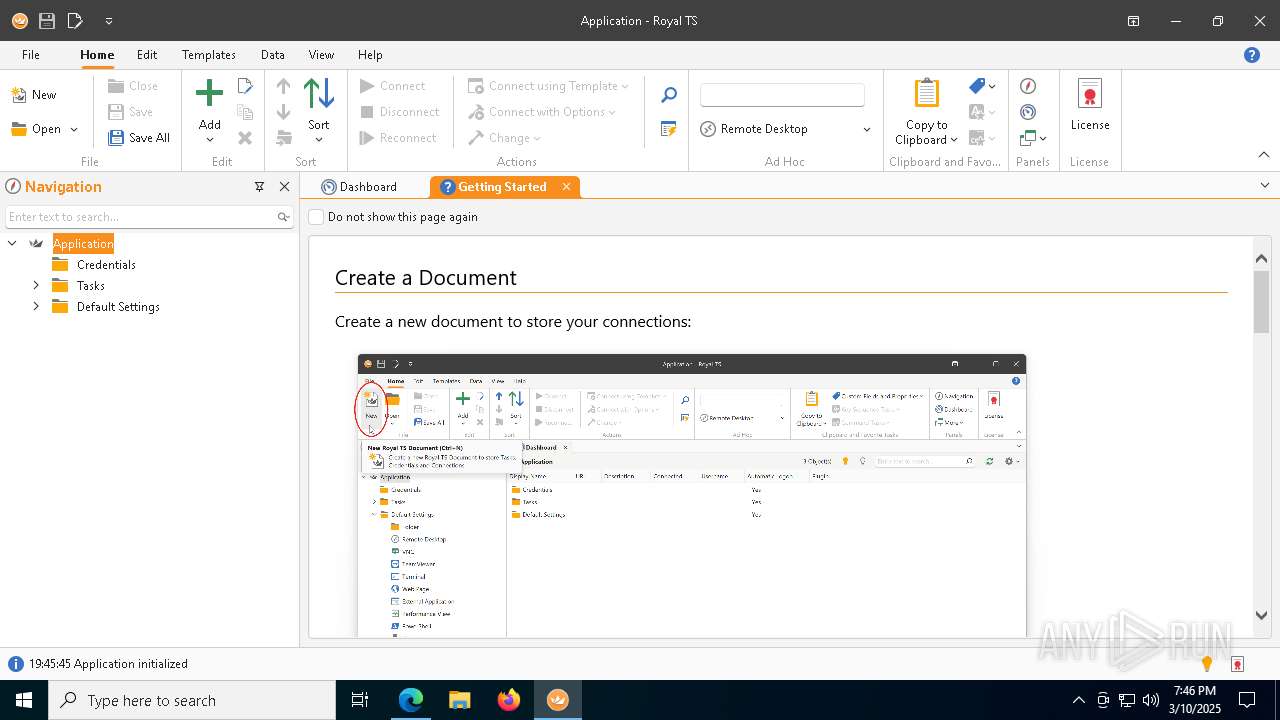Image resolution: width=1280 pixels, height=720 pixels.
Task: Close the Getting Started tab
Action: pos(566,187)
